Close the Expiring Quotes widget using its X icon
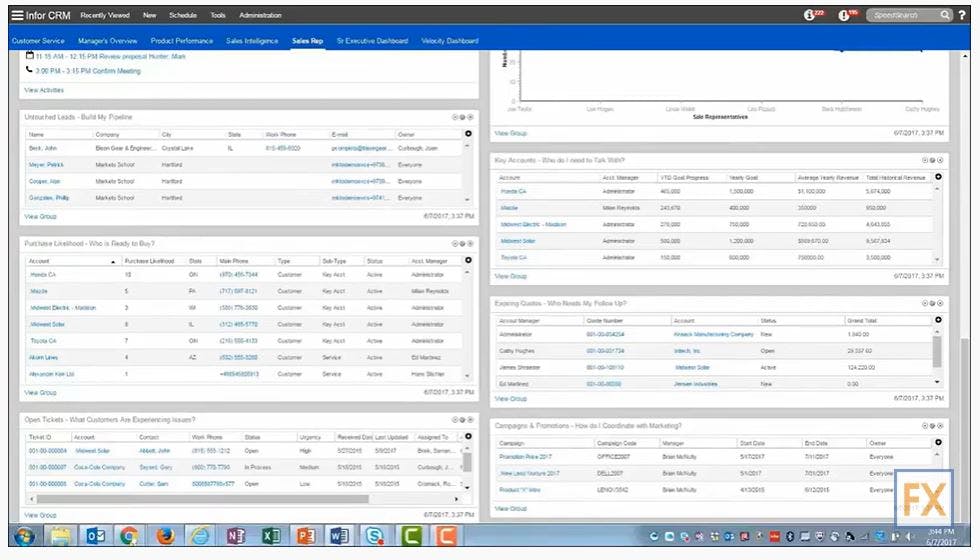 [940, 303]
